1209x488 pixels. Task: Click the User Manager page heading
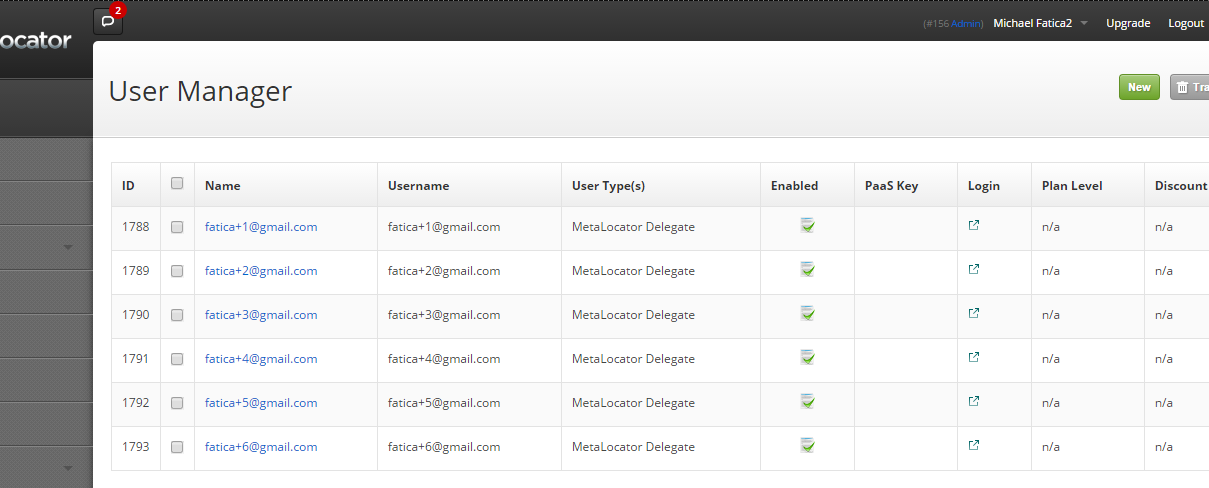coord(200,91)
